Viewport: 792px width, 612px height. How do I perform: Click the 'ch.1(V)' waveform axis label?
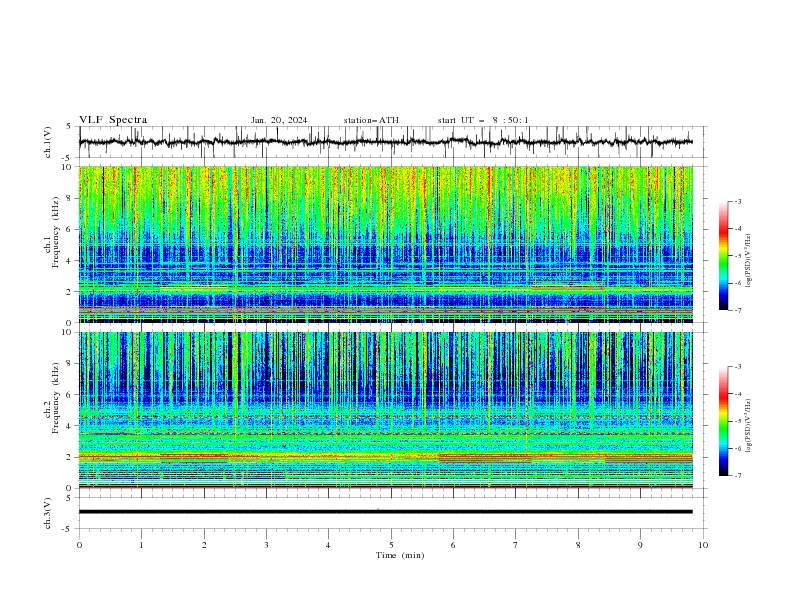click(48, 142)
